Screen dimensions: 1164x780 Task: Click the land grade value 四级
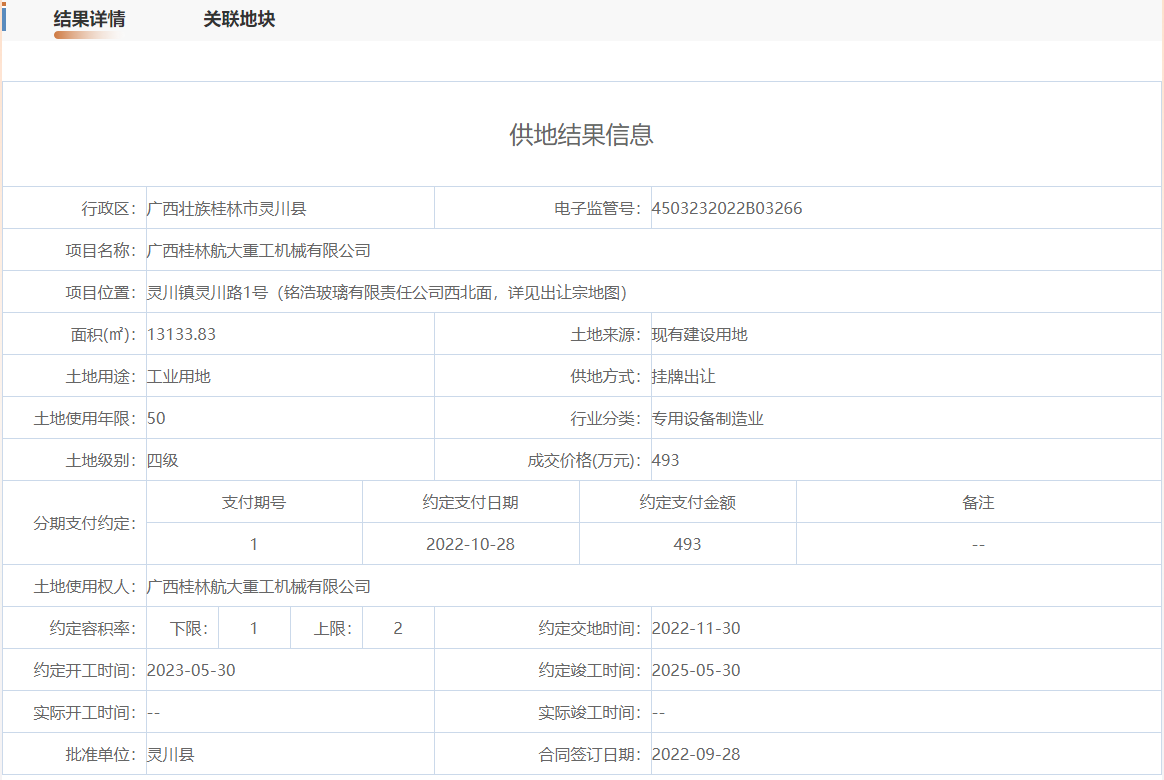point(163,461)
